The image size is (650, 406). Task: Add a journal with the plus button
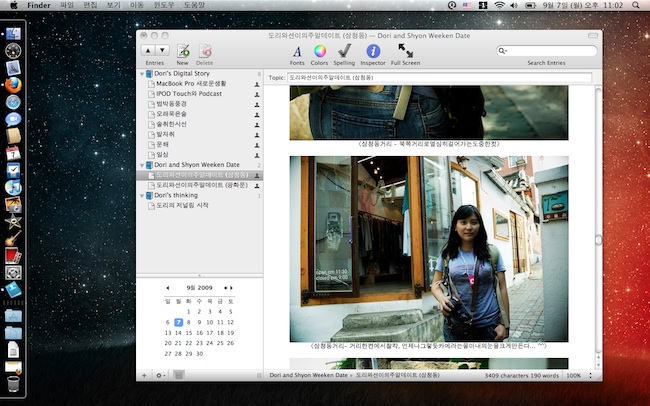pyautogui.click(x=144, y=375)
